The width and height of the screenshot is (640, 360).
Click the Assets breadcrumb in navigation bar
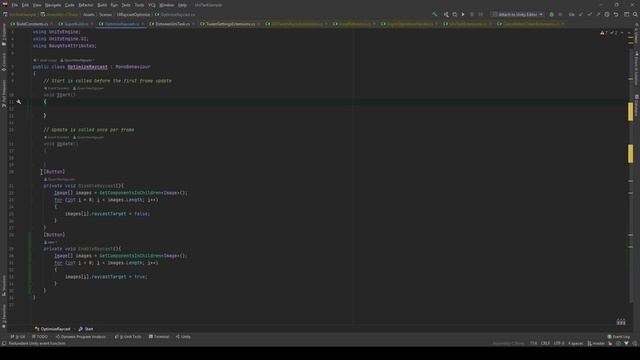(x=89, y=15)
